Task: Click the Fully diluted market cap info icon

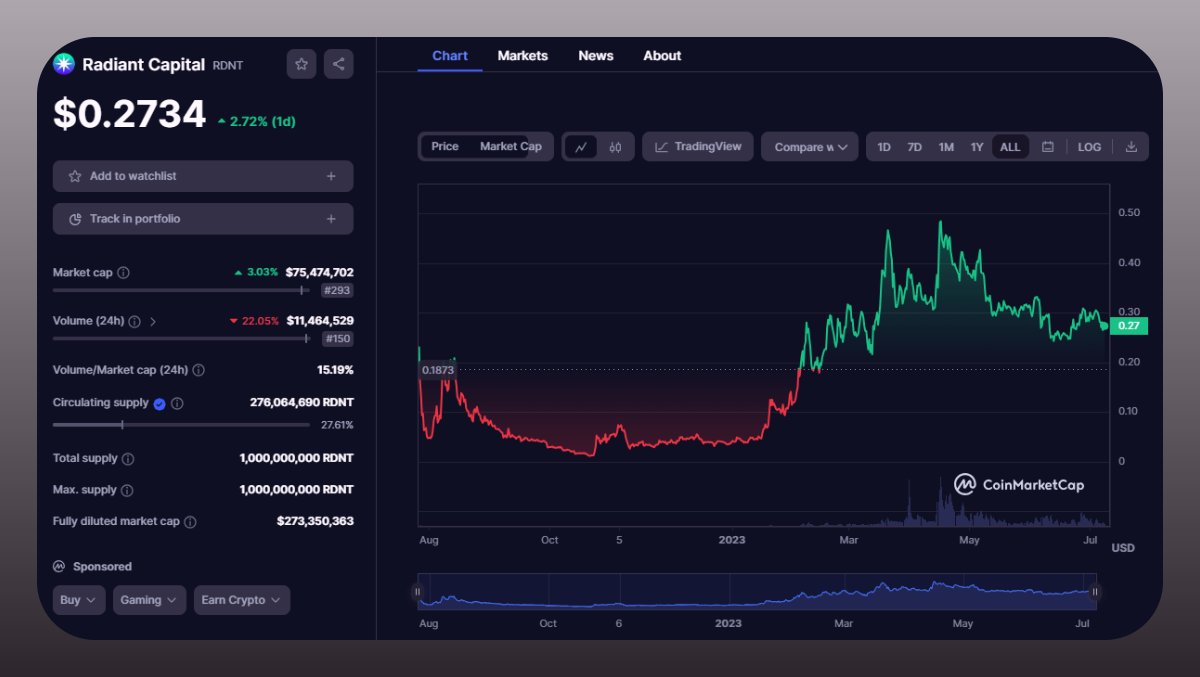Action: [190, 522]
